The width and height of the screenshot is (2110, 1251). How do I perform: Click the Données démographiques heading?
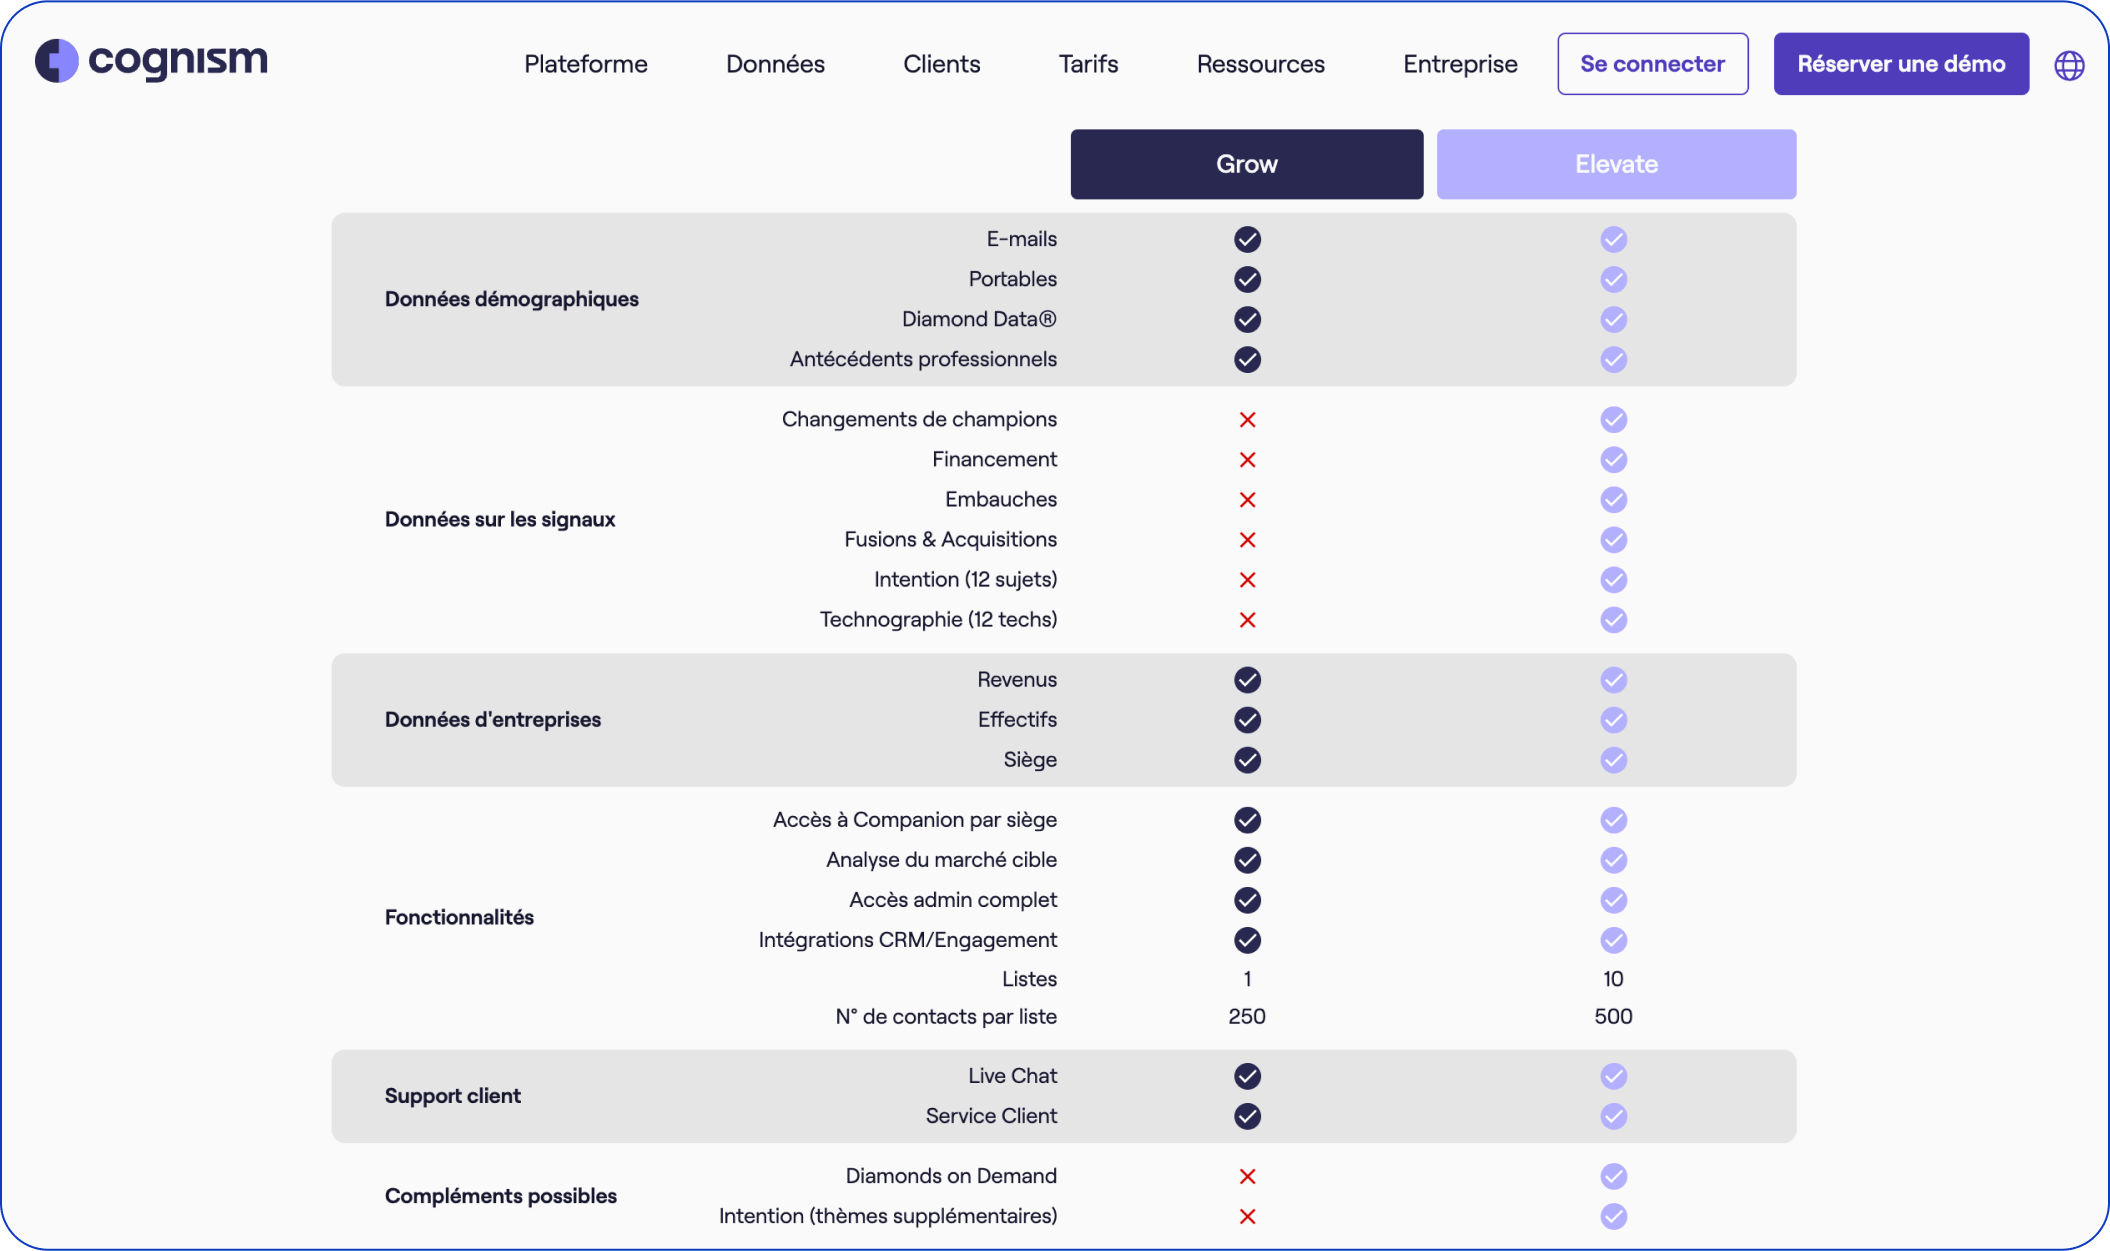tap(511, 299)
